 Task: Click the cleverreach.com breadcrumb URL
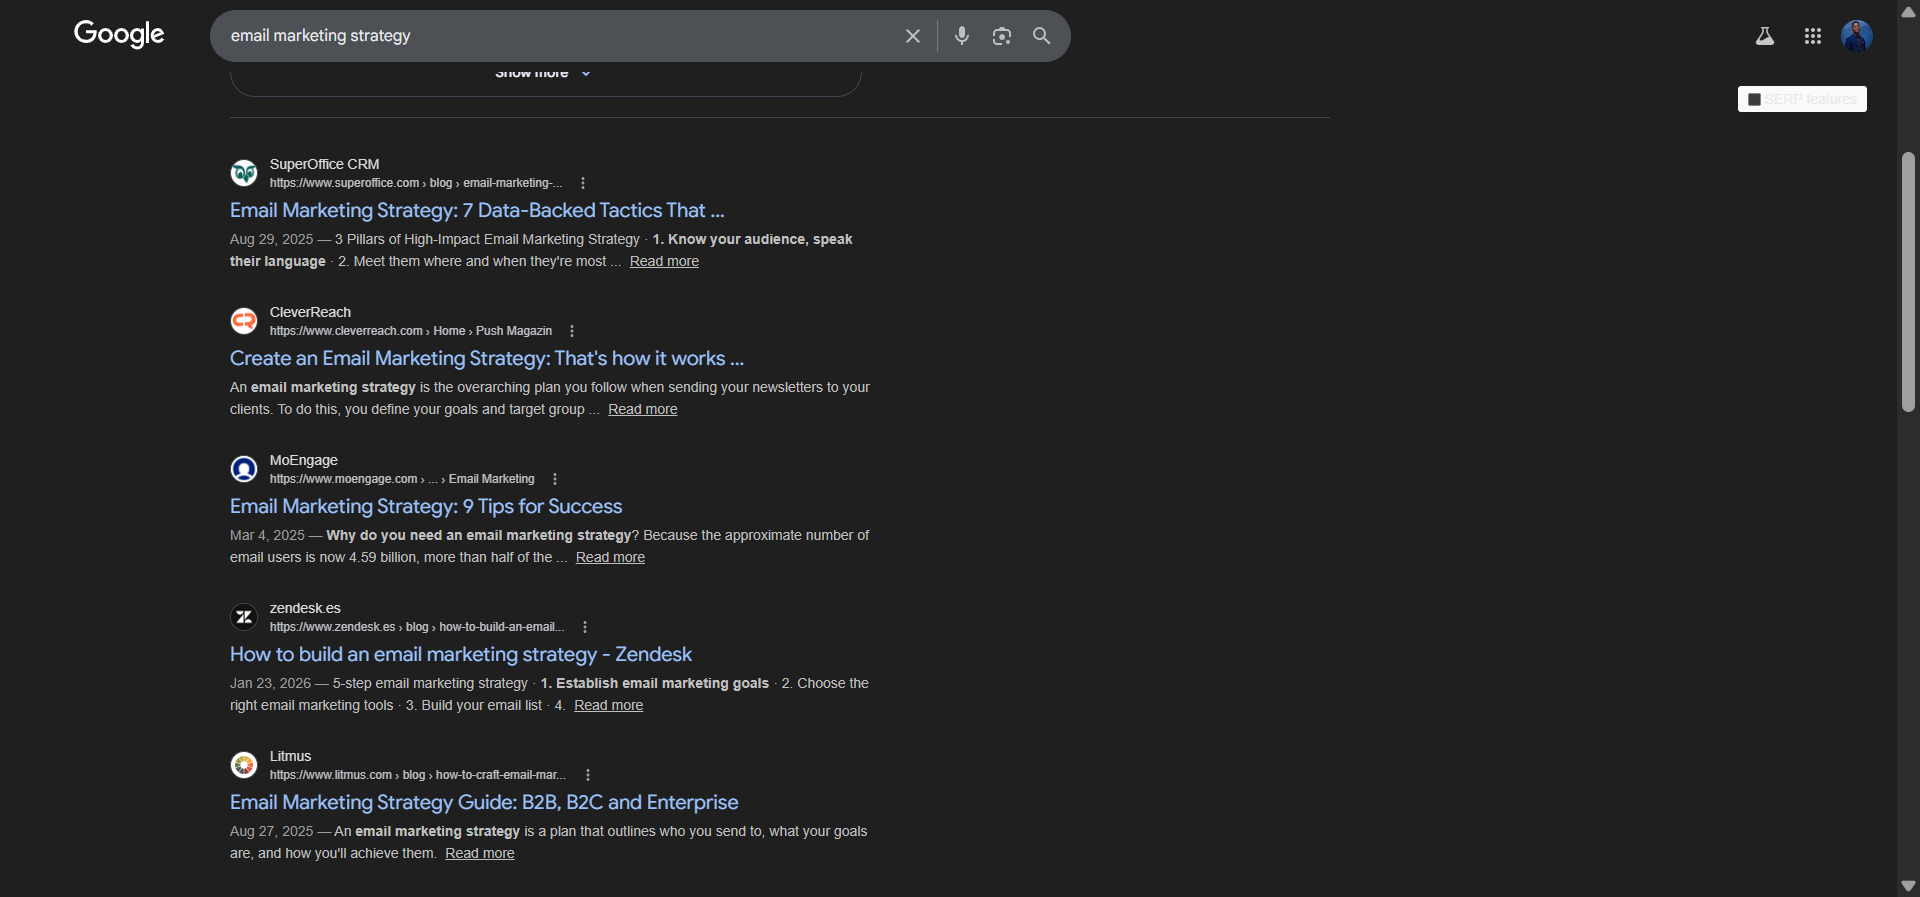click(x=411, y=331)
